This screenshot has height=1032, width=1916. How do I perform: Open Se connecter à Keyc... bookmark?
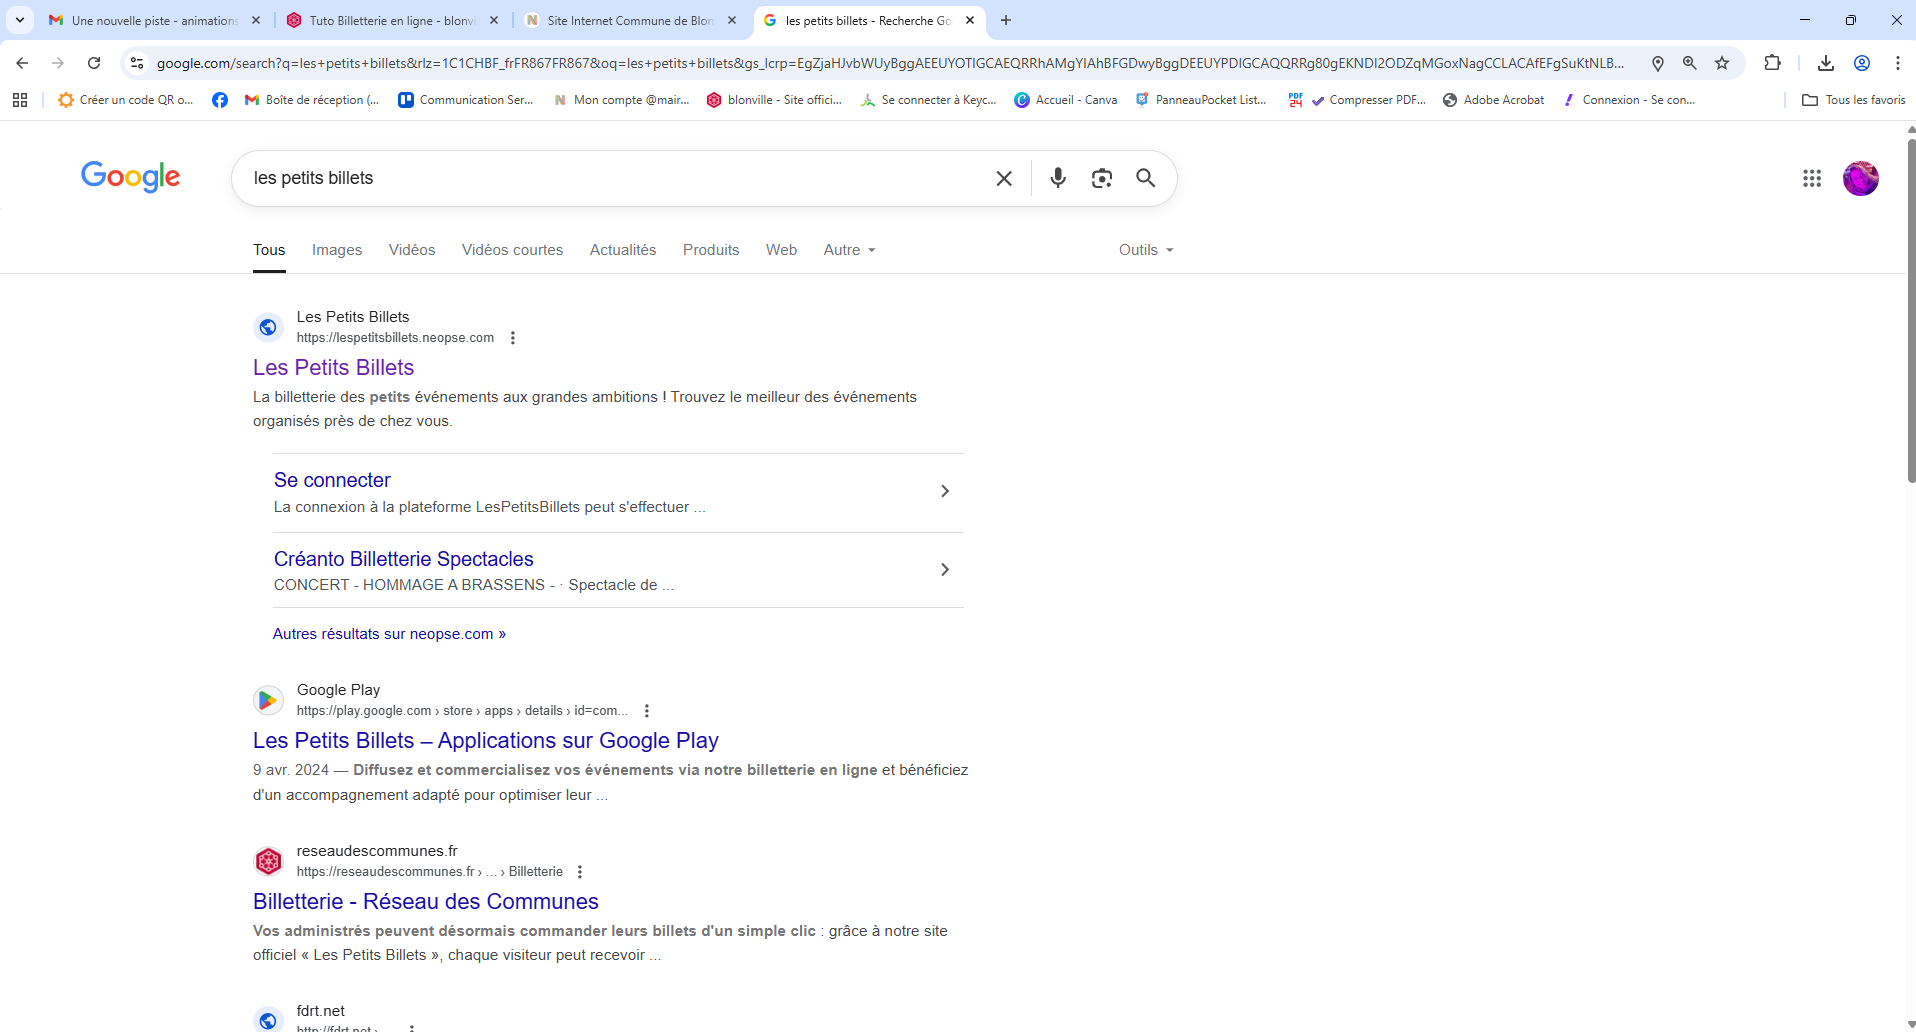coord(928,100)
